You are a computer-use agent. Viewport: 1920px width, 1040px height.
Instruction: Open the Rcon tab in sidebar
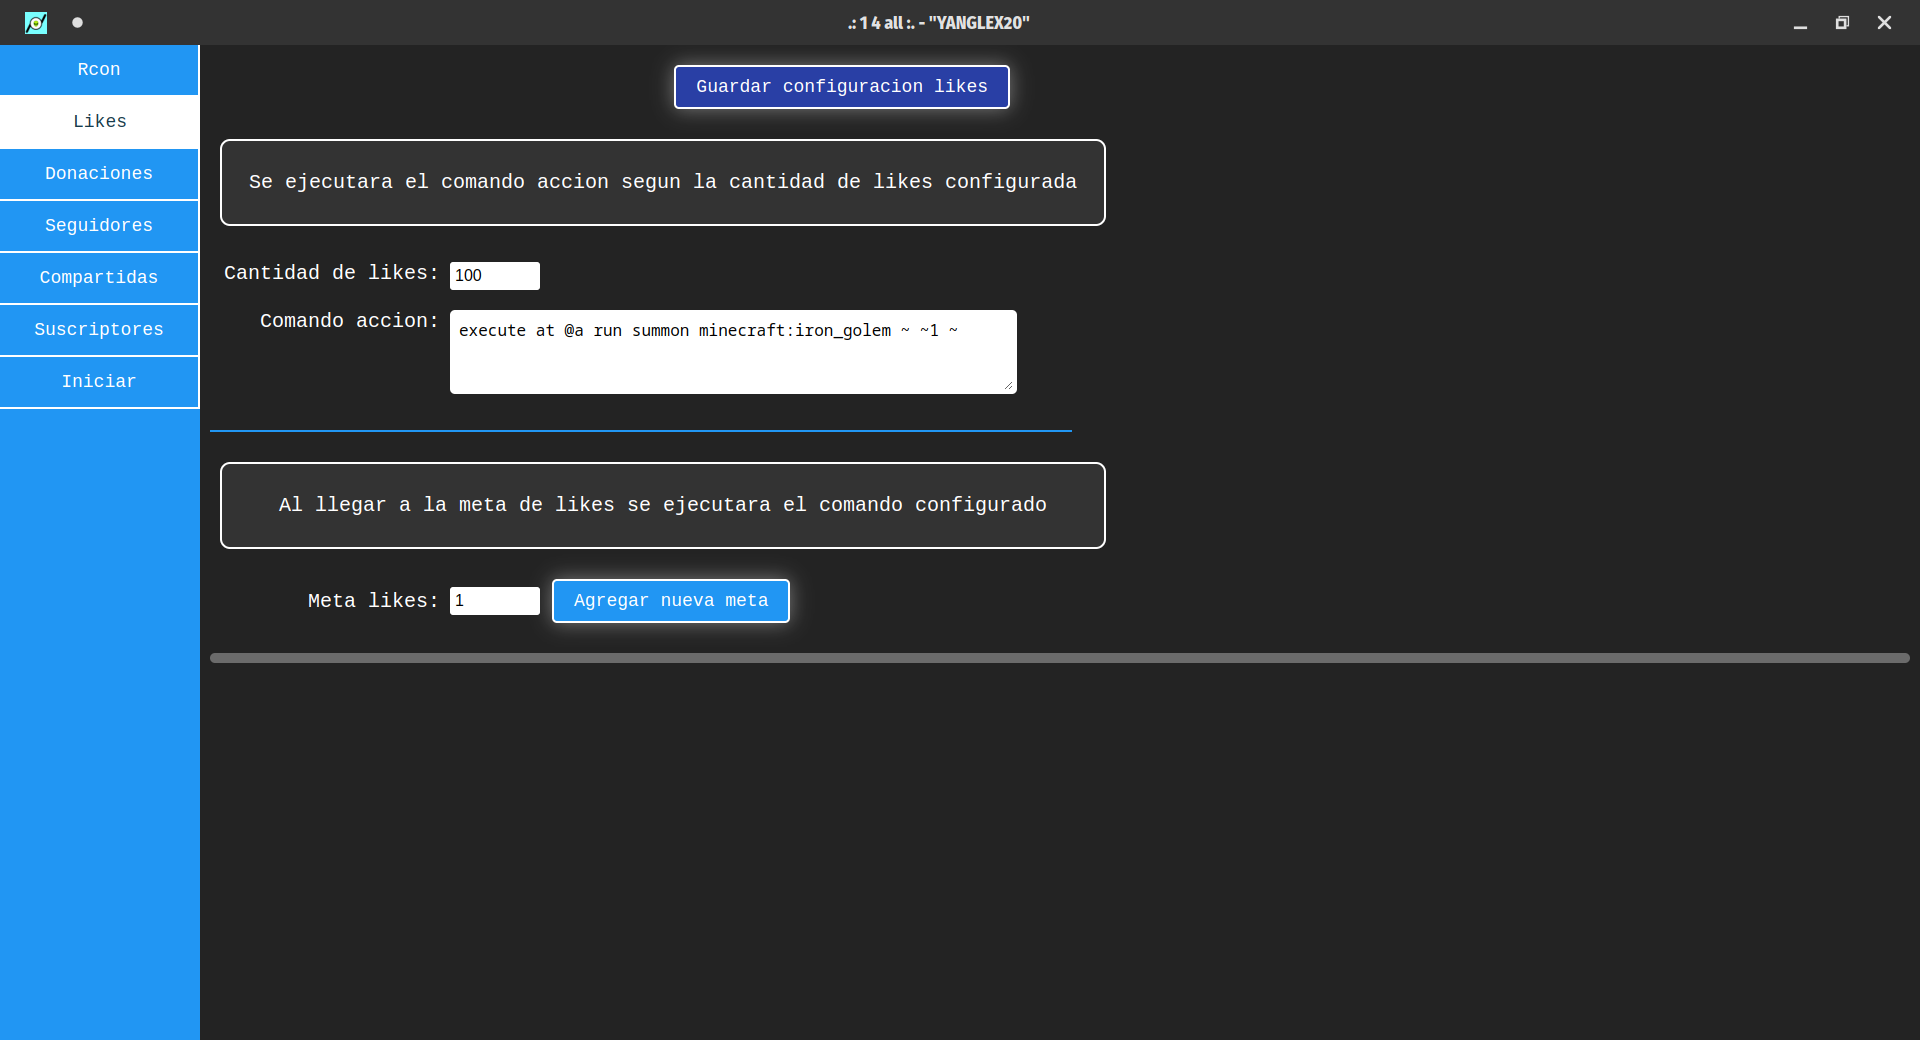[99, 70]
